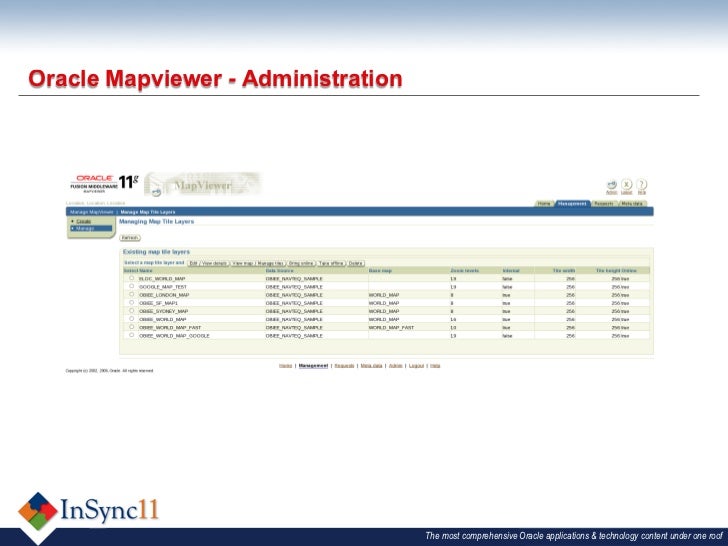
Task: Switch to the Meta data tab
Action: pos(632,203)
